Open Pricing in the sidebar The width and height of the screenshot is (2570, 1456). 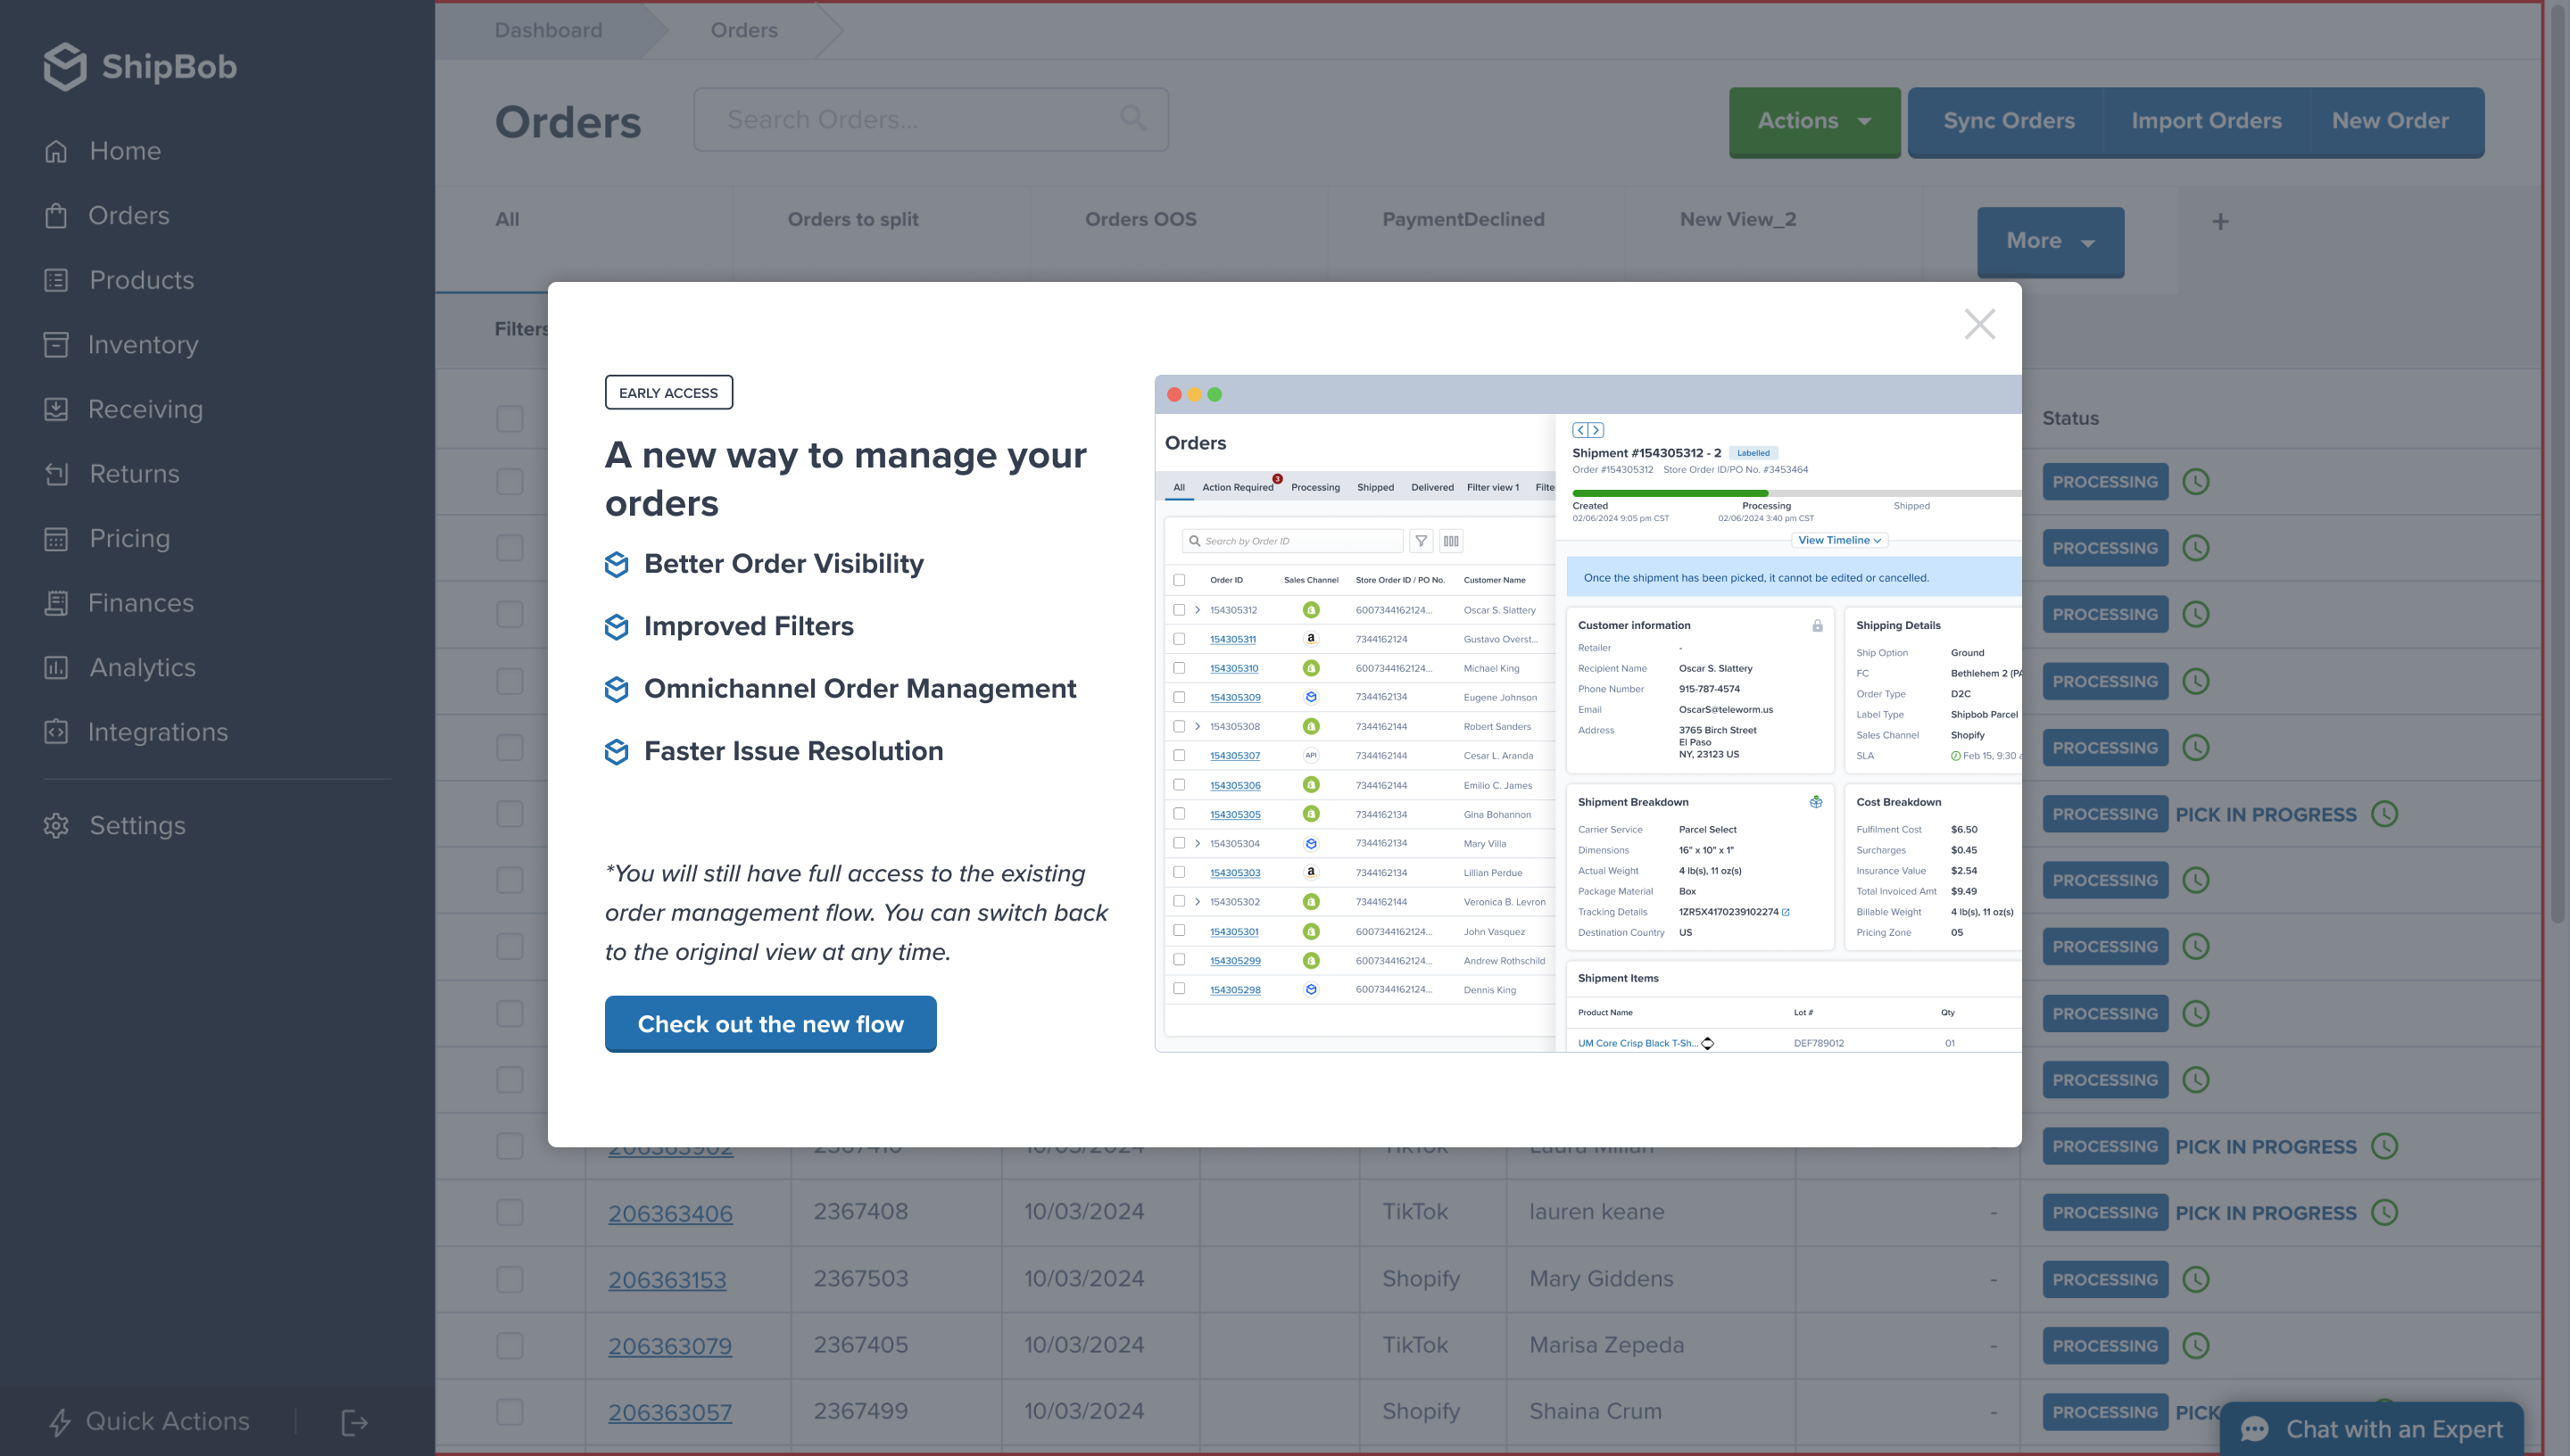pos(107,538)
